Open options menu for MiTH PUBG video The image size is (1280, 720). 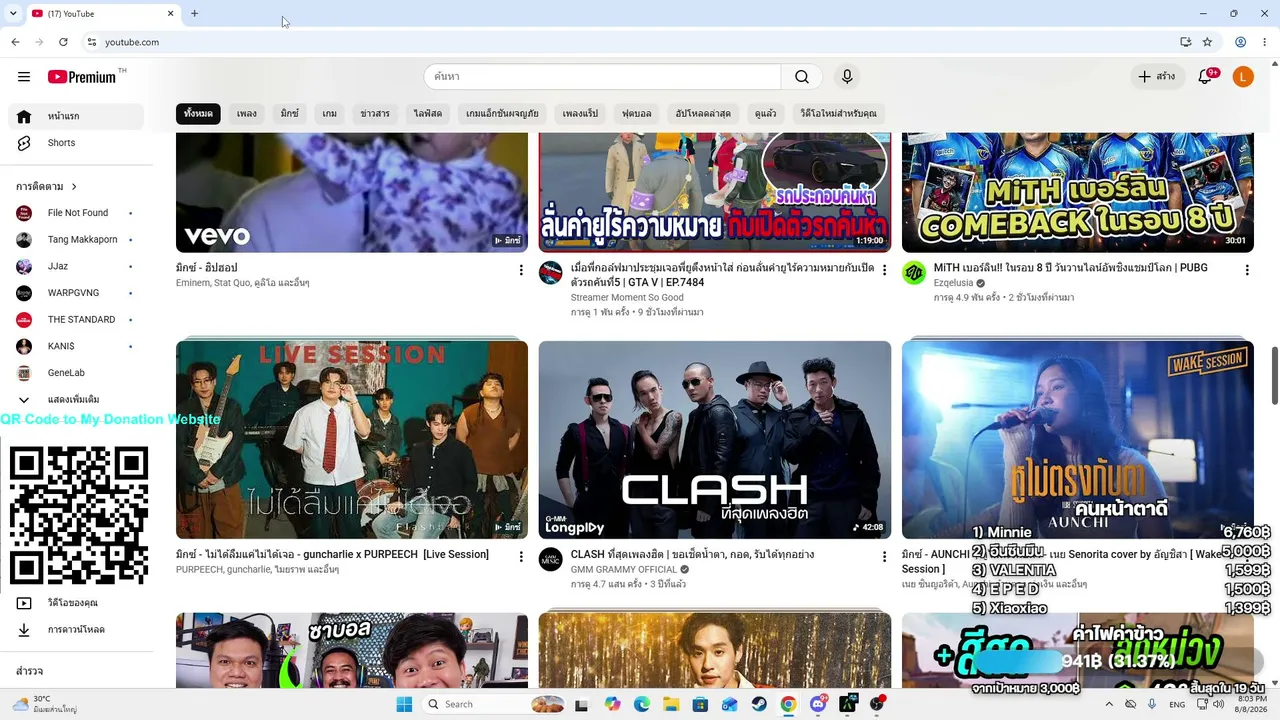[x=1246, y=270]
